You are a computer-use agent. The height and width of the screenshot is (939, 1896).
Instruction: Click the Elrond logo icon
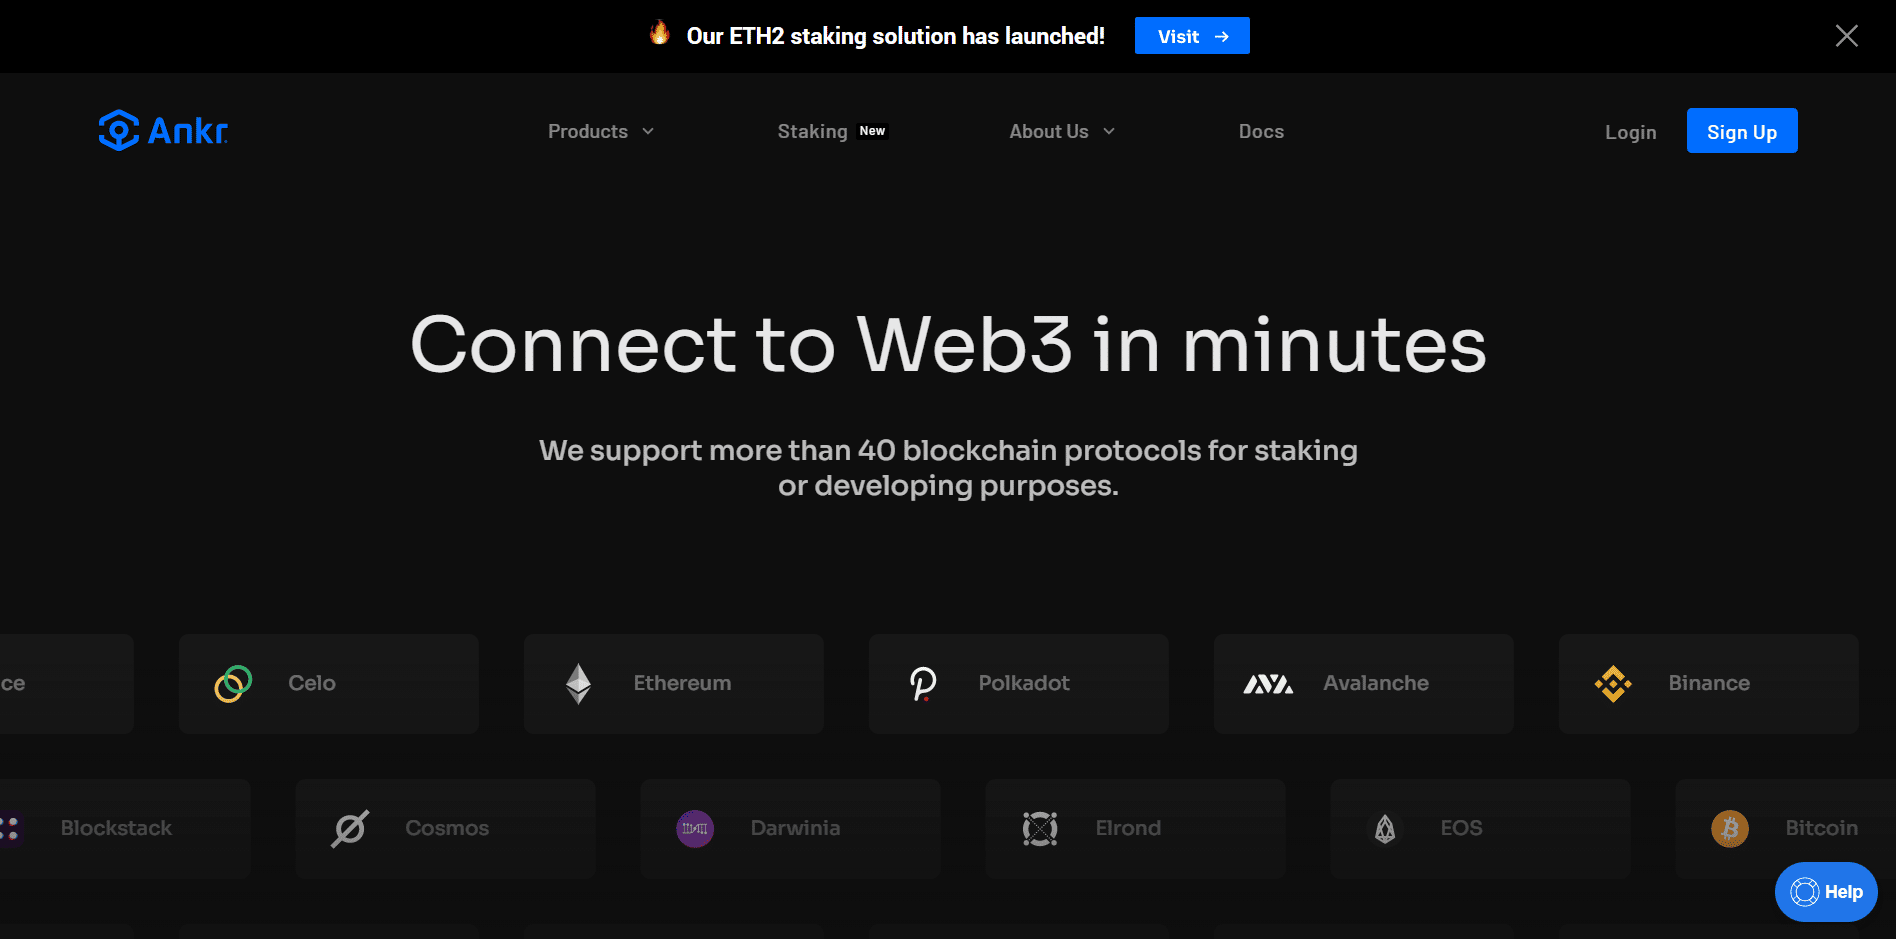1040,829
